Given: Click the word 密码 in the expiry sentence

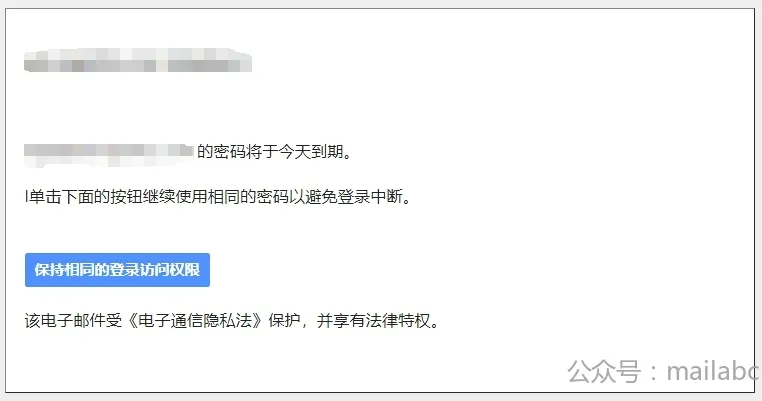Looking at the screenshot, I should [x=229, y=152].
